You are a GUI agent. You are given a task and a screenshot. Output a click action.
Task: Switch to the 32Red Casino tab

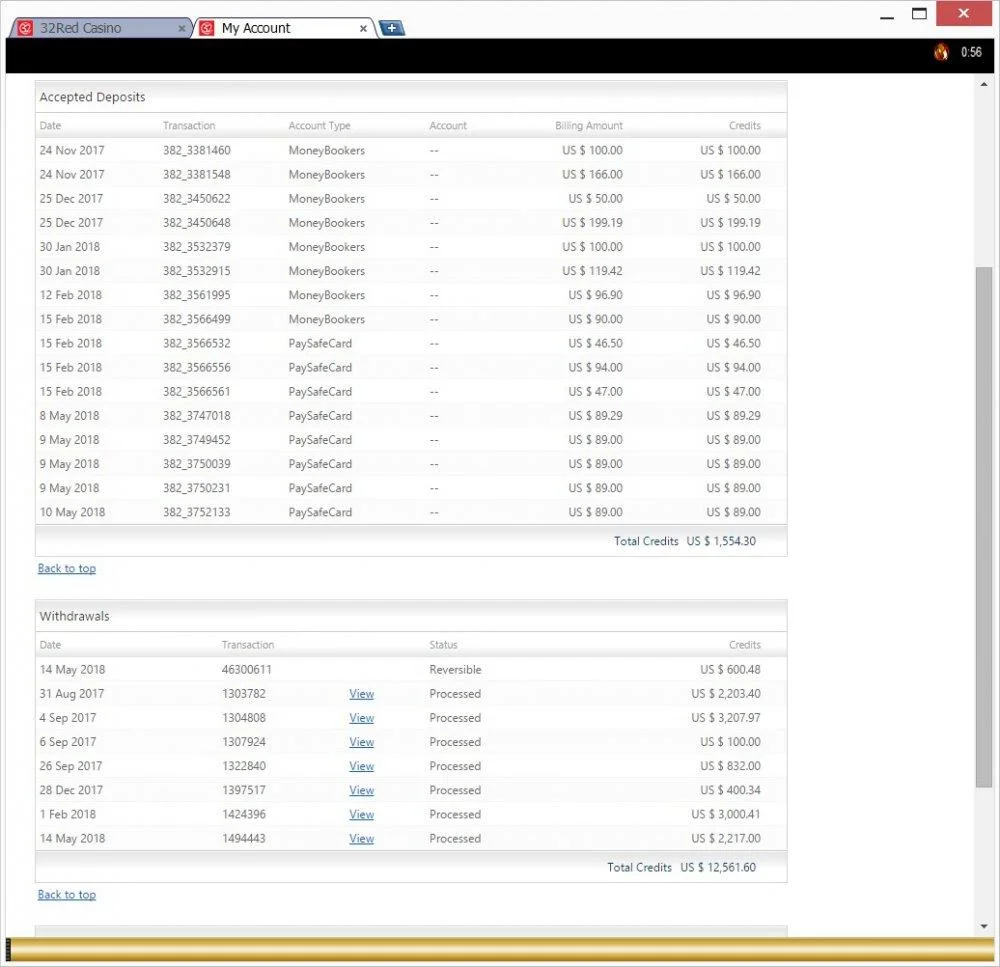(x=102, y=28)
